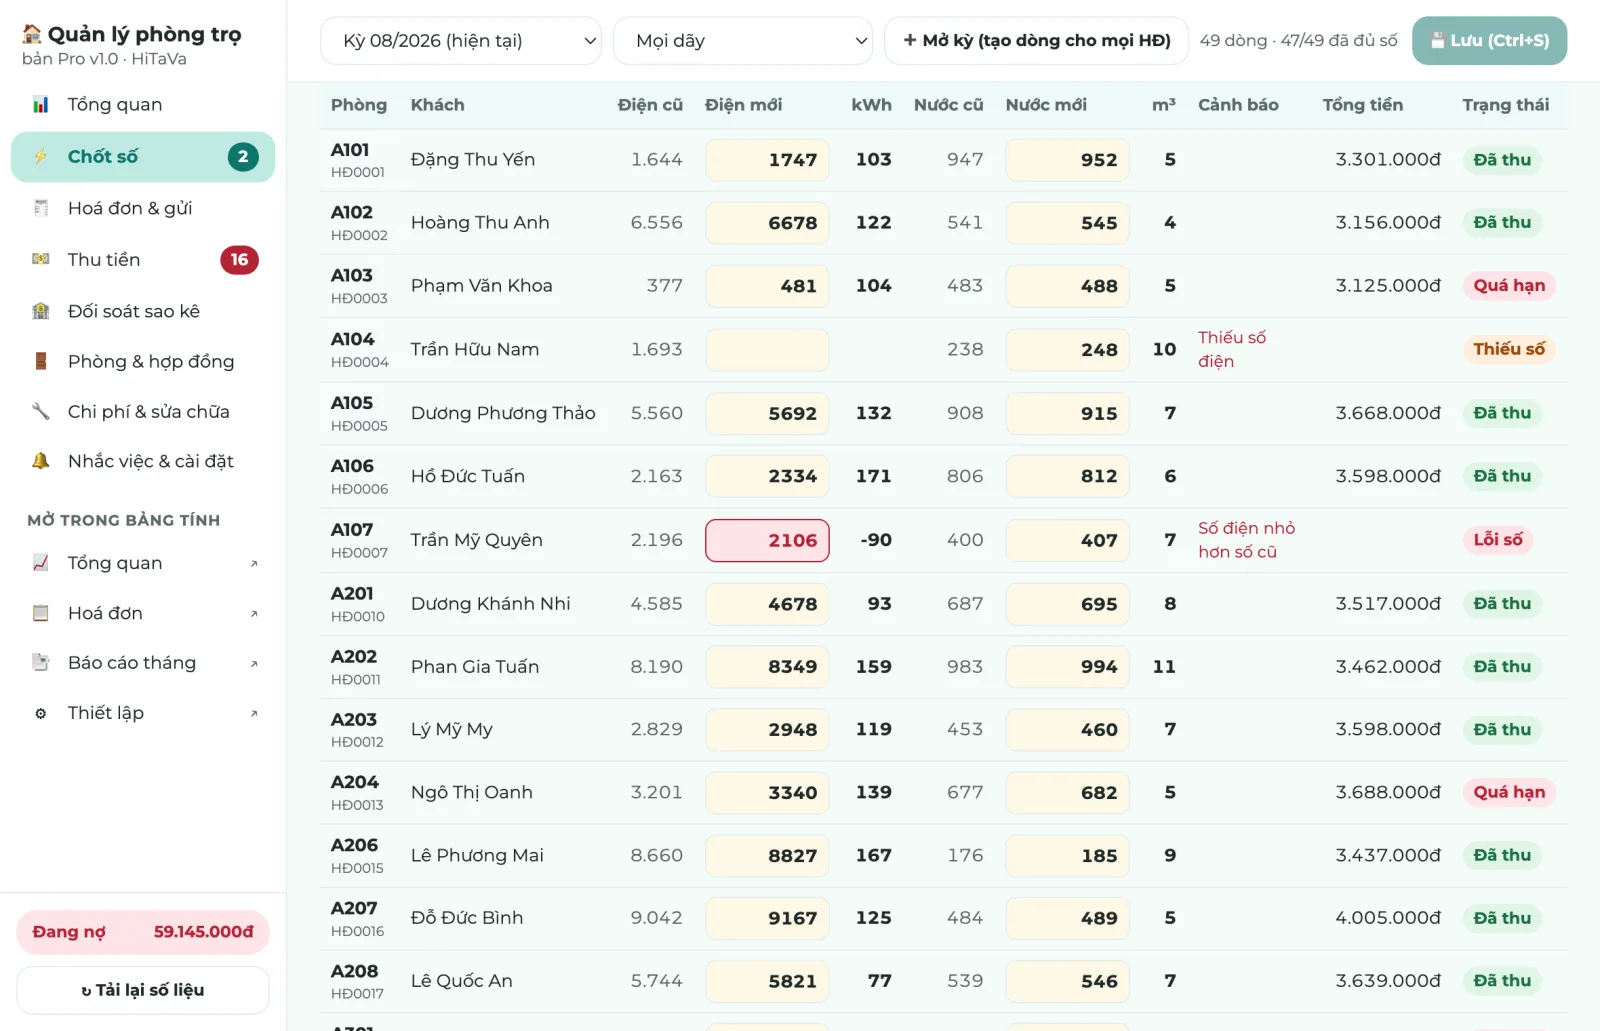
Task: Click Thiếu số status badge for A104
Action: [x=1509, y=349]
